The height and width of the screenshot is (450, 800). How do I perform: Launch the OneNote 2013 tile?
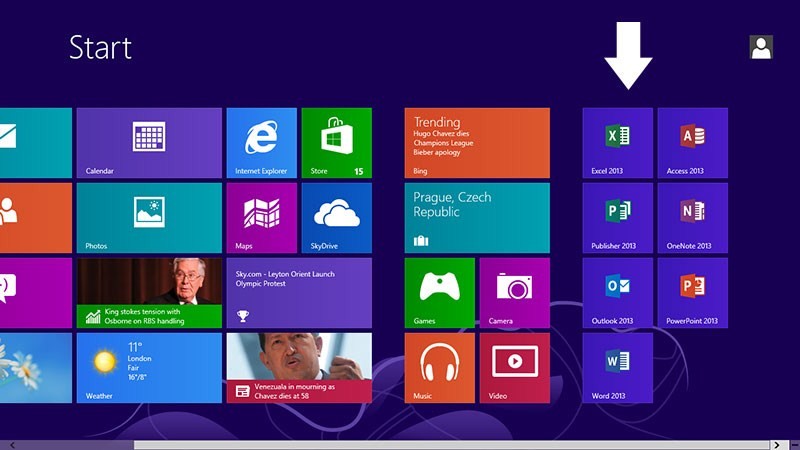point(692,218)
